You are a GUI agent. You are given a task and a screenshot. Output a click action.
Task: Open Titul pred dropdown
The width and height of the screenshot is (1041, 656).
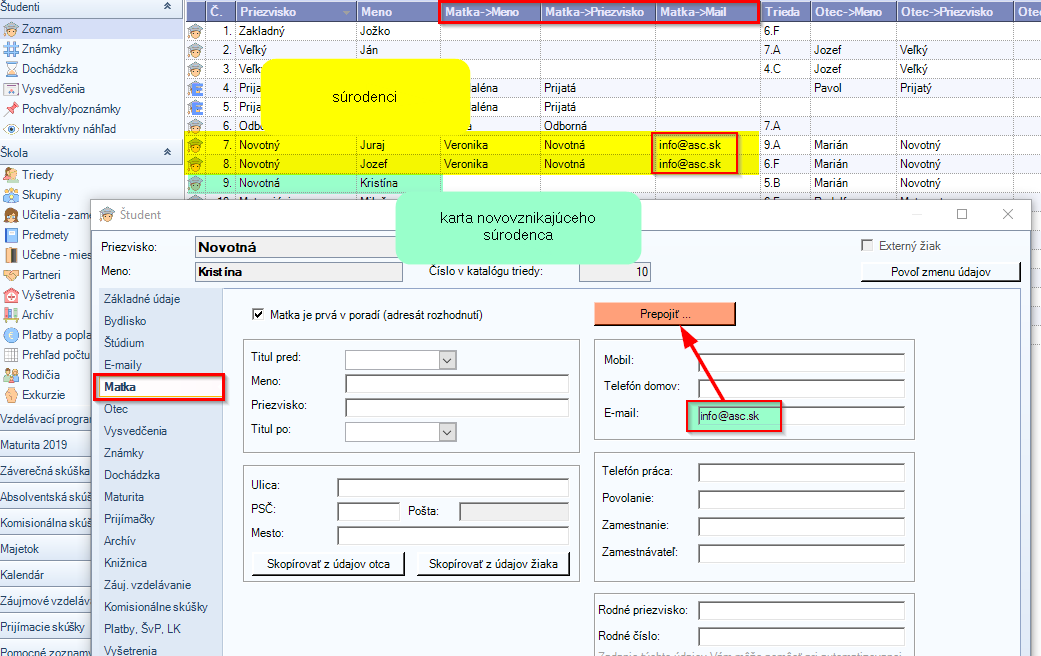coord(447,360)
